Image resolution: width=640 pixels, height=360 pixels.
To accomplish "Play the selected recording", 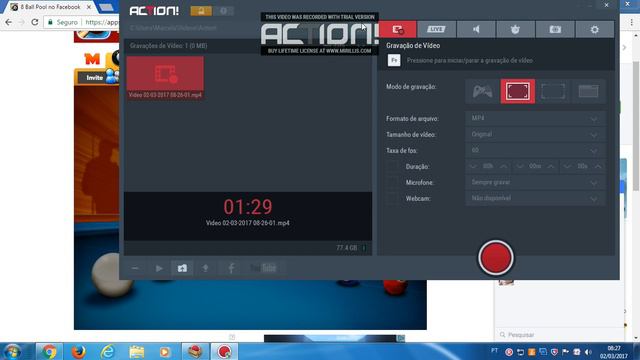I will [159, 268].
